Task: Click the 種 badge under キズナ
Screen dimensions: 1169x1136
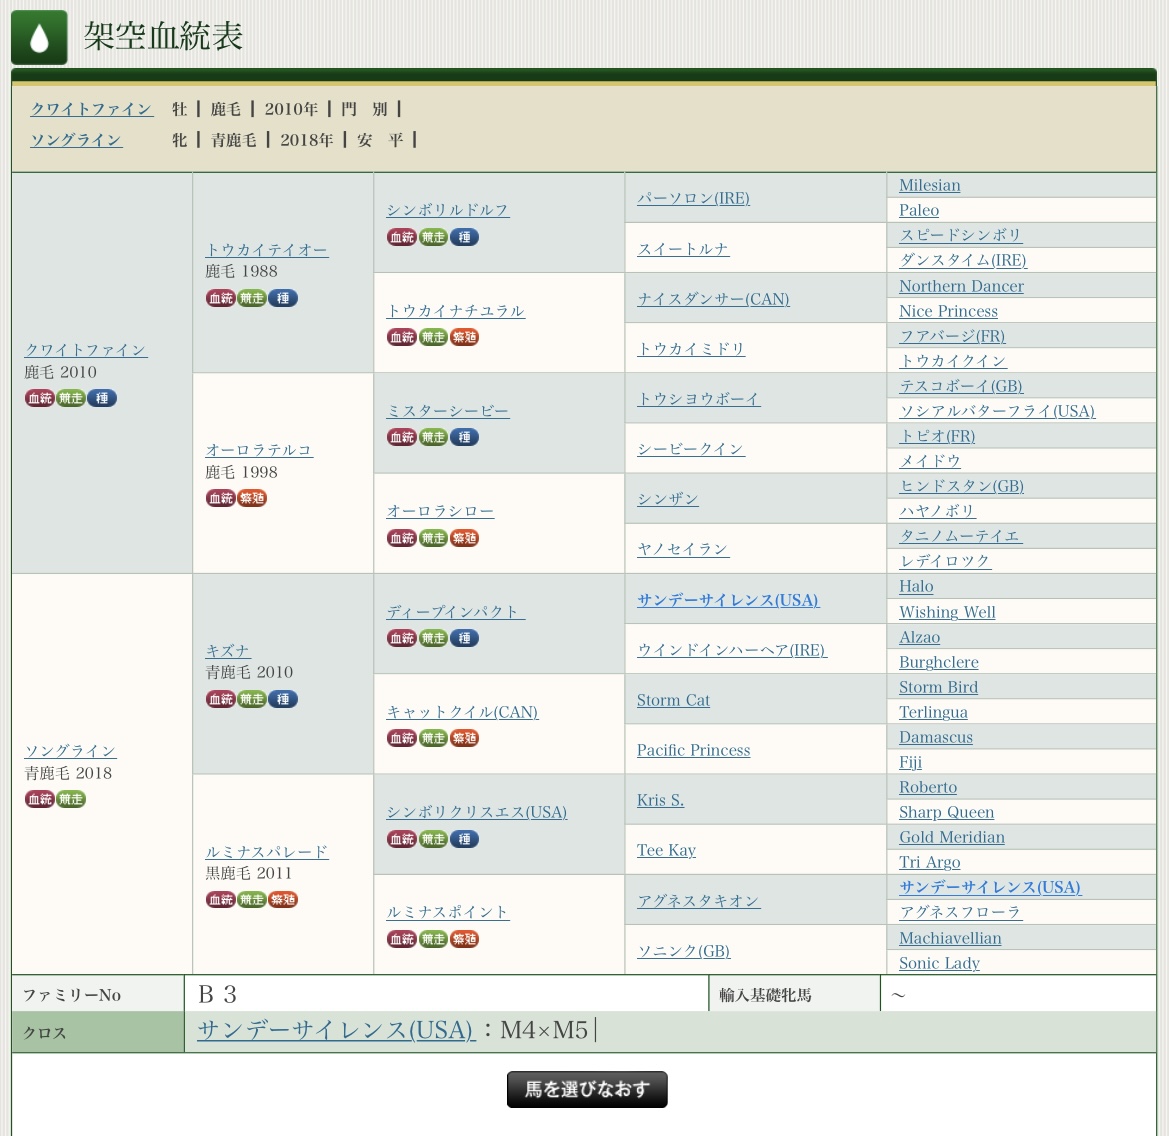Action: (283, 699)
